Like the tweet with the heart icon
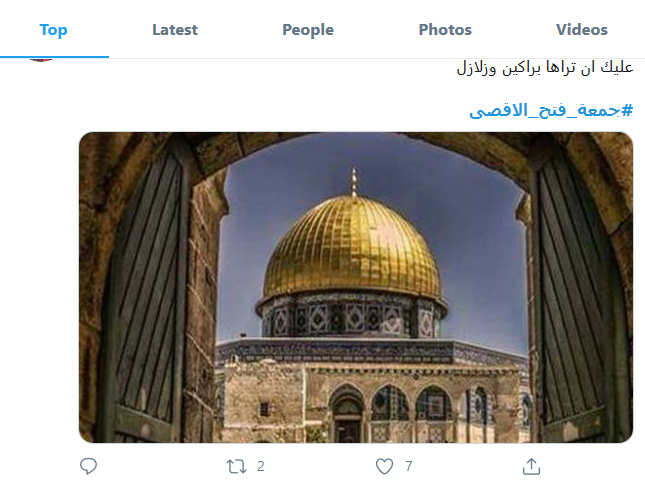The width and height of the screenshot is (645, 481). pyautogui.click(x=384, y=466)
